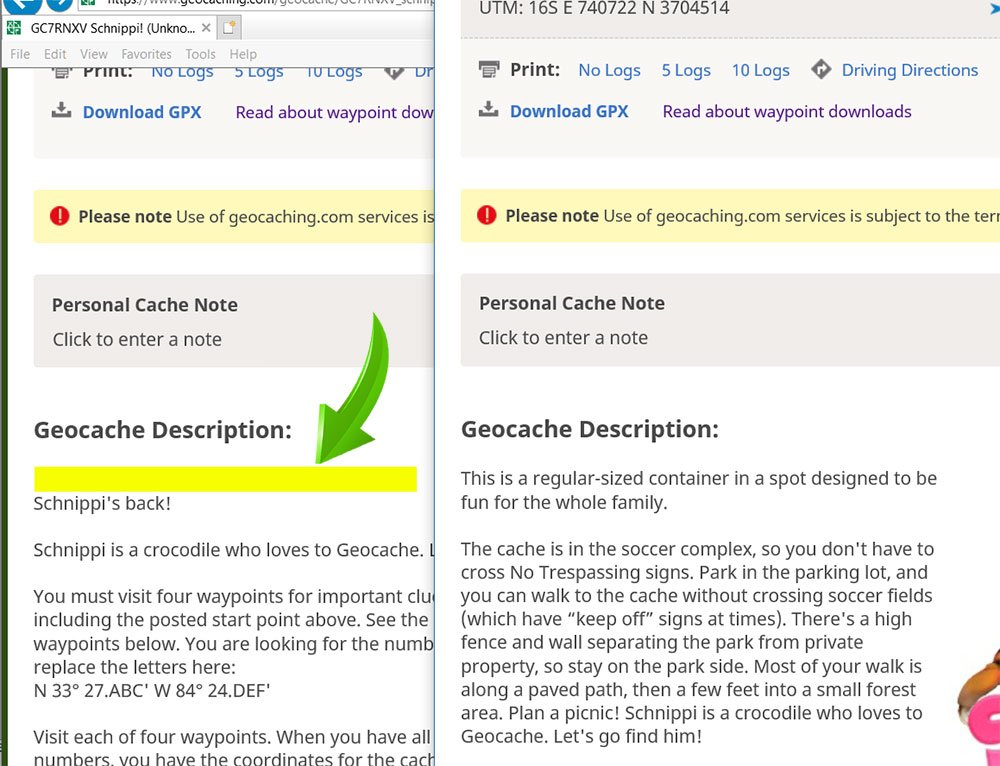Click Personal Cache Note heading in right window
Viewport: 1000px width, 766px height.
(x=572, y=303)
